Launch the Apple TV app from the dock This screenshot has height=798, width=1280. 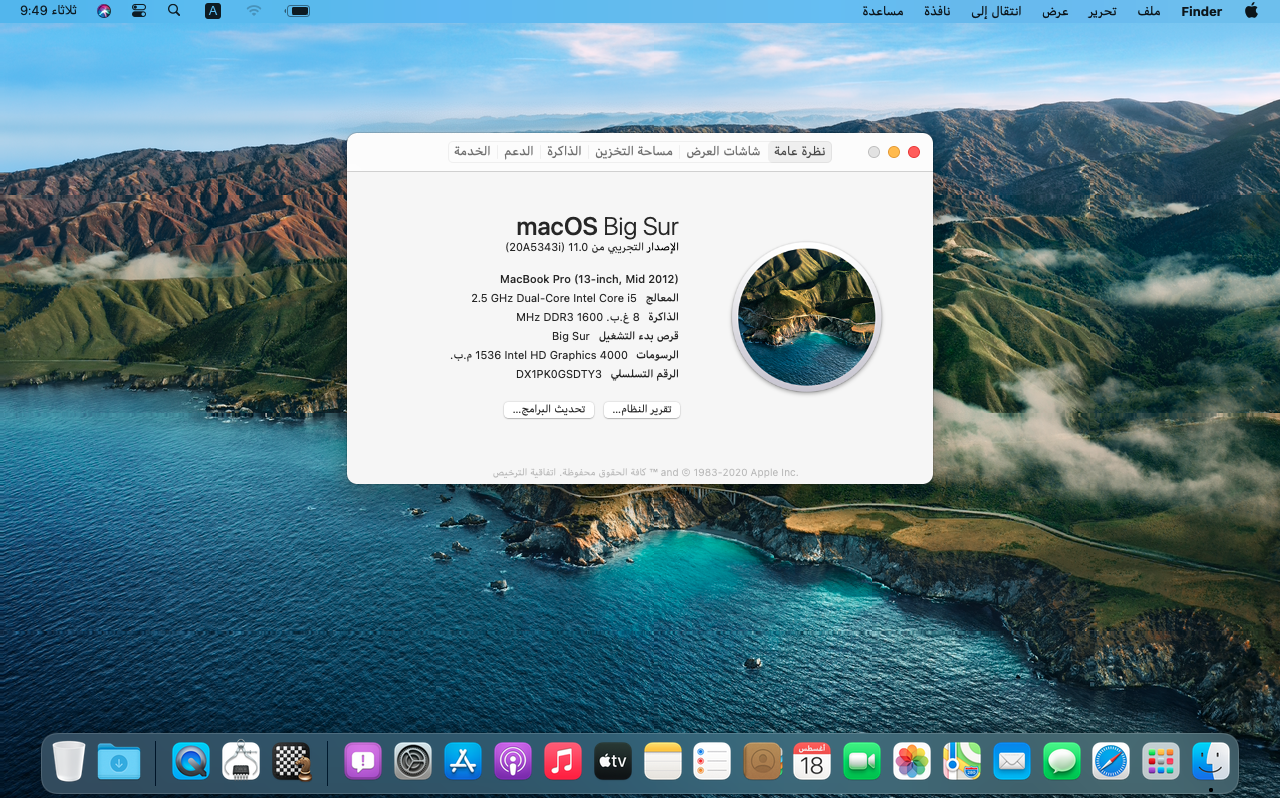tap(613, 761)
